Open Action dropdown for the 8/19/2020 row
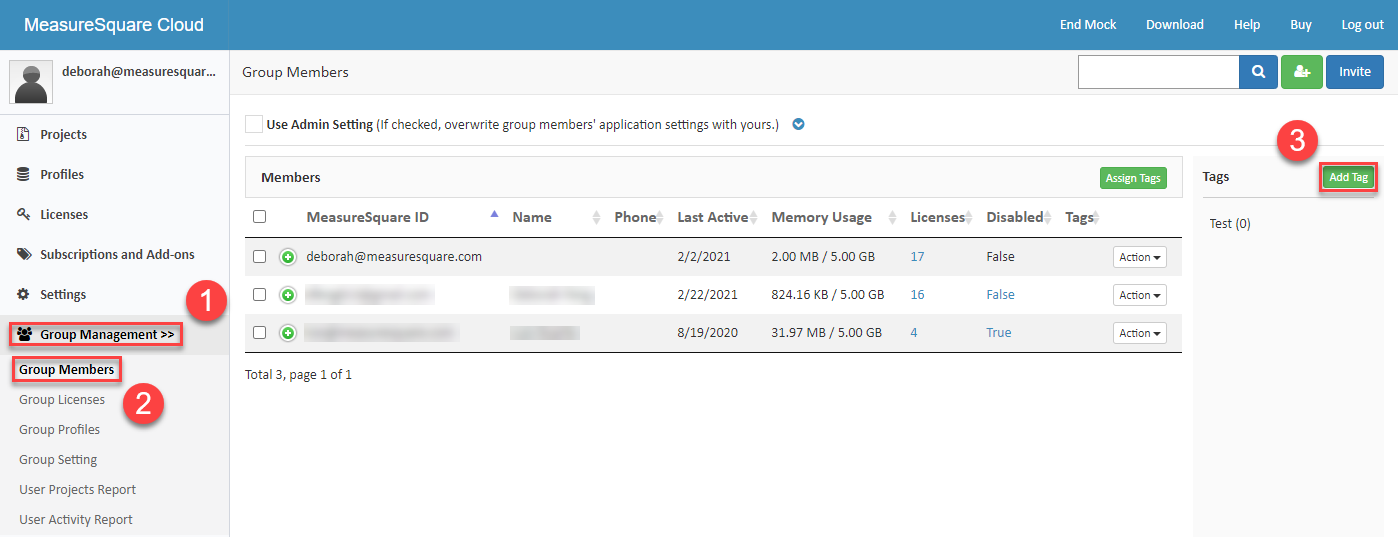The image size is (1398, 537). click(x=1140, y=333)
